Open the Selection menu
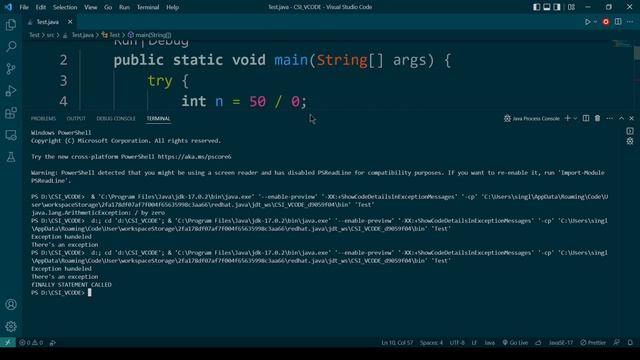Image resolution: width=640 pixels, height=360 pixels. (x=65, y=7)
